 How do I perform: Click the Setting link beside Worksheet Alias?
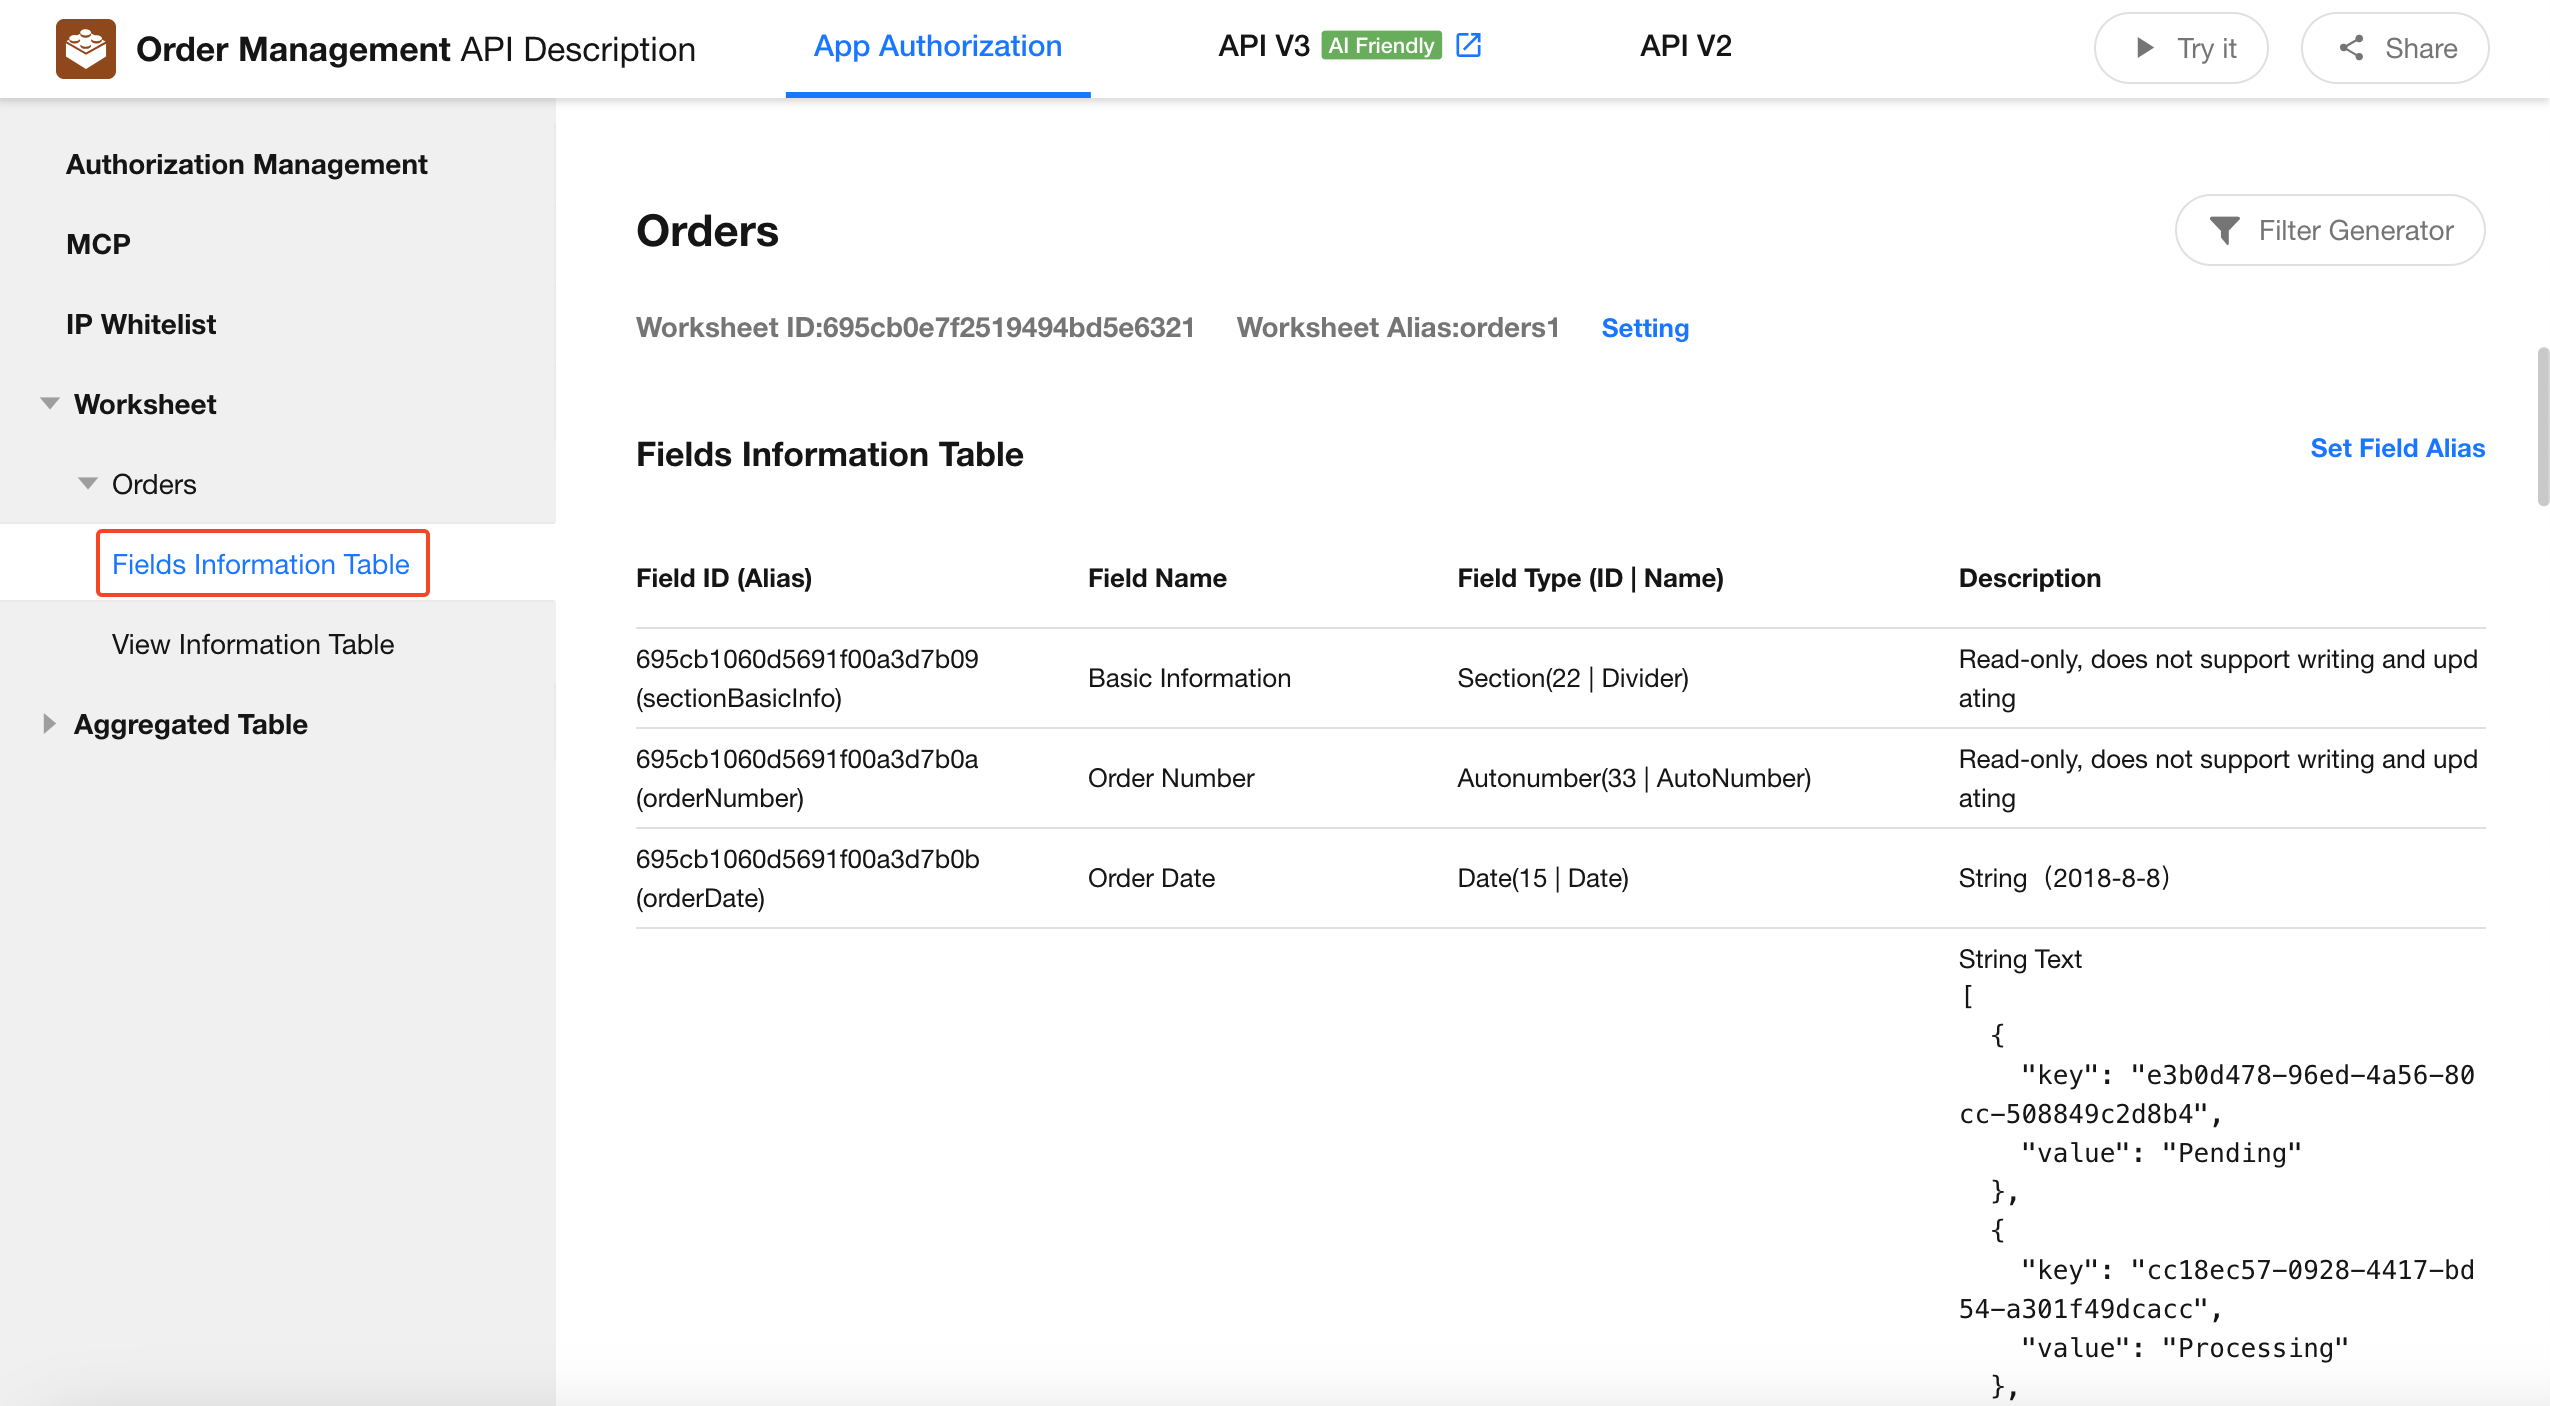point(1644,328)
